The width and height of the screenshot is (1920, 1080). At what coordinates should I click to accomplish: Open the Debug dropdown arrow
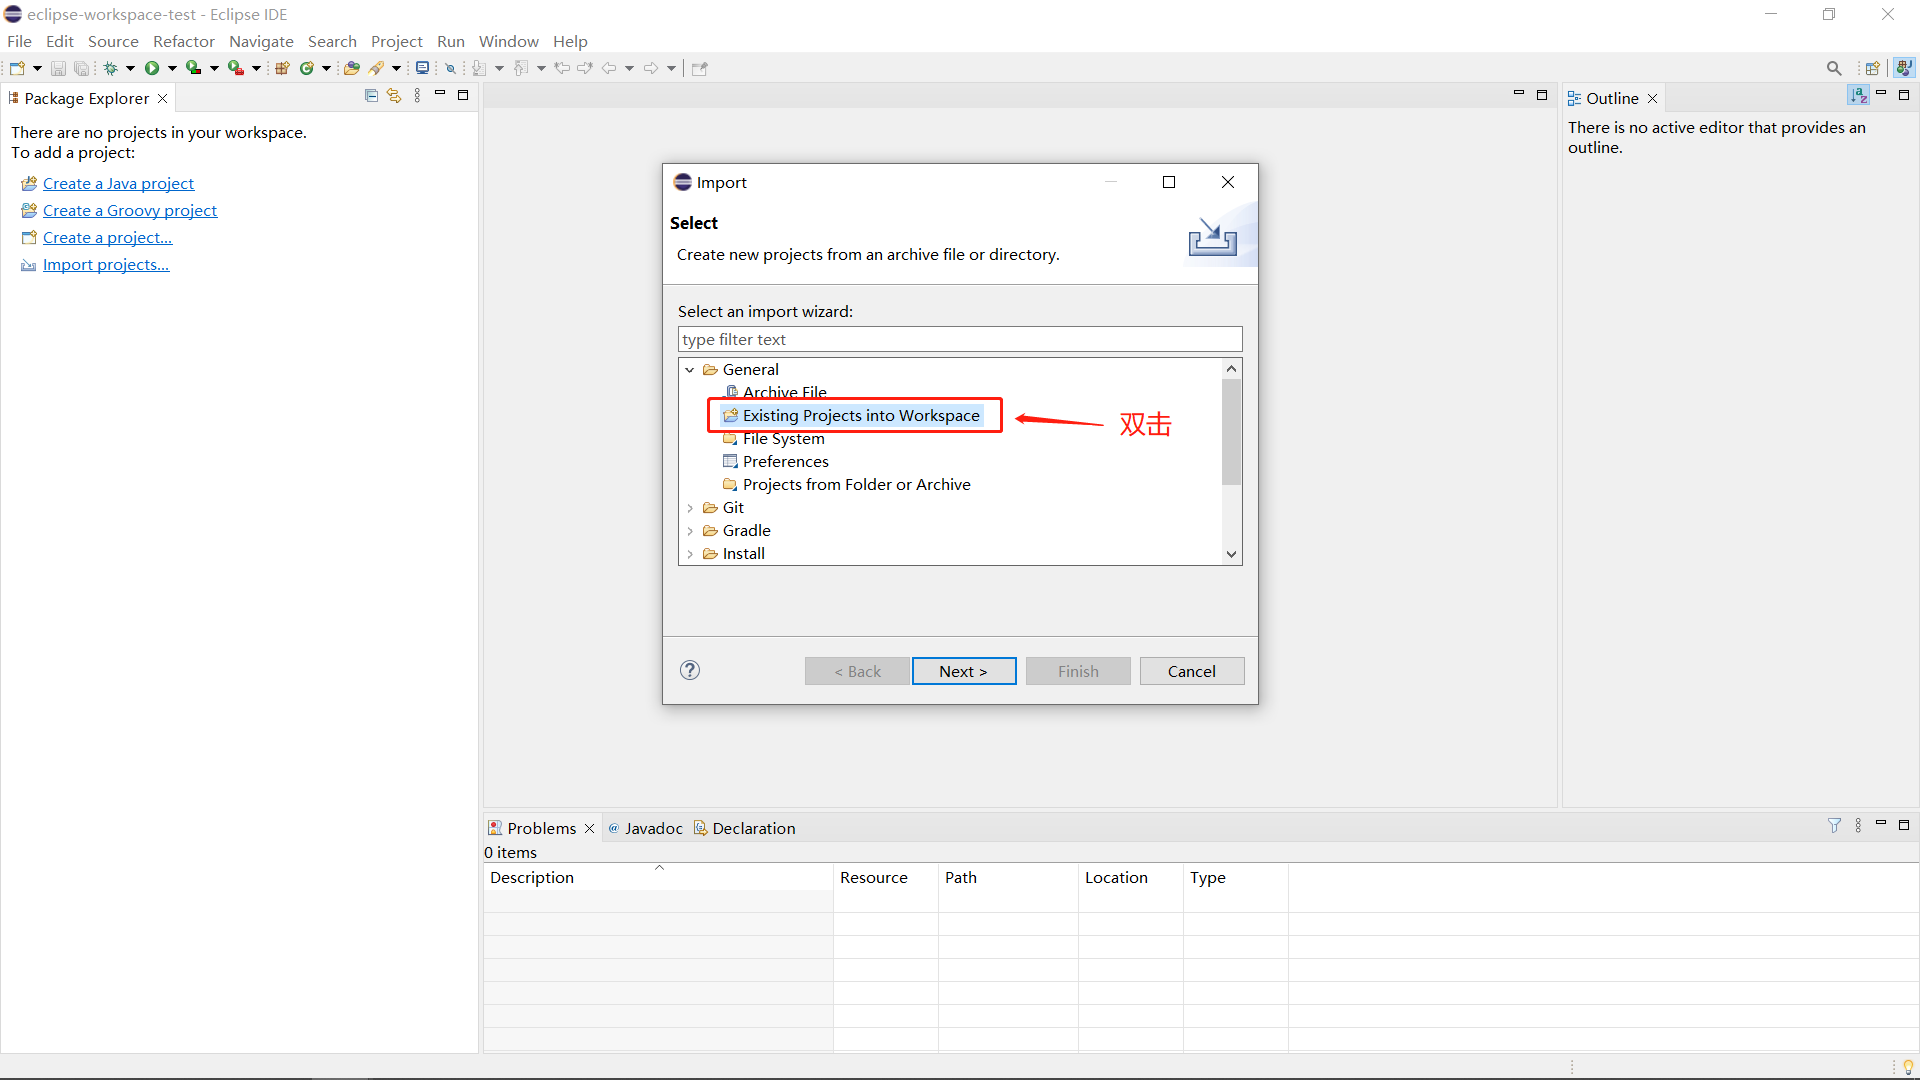(x=130, y=68)
